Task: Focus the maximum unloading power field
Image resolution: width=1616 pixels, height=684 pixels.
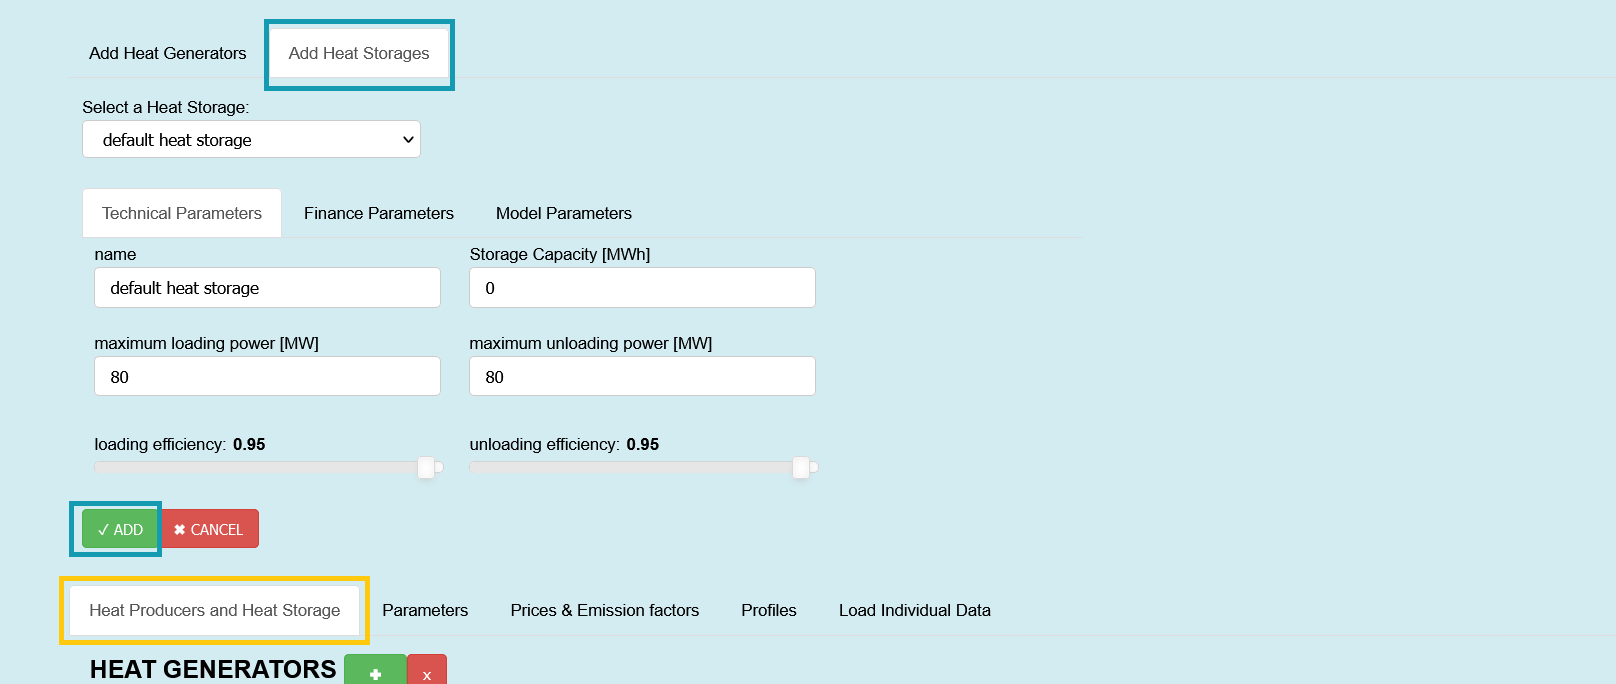Action: pos(642,377)
